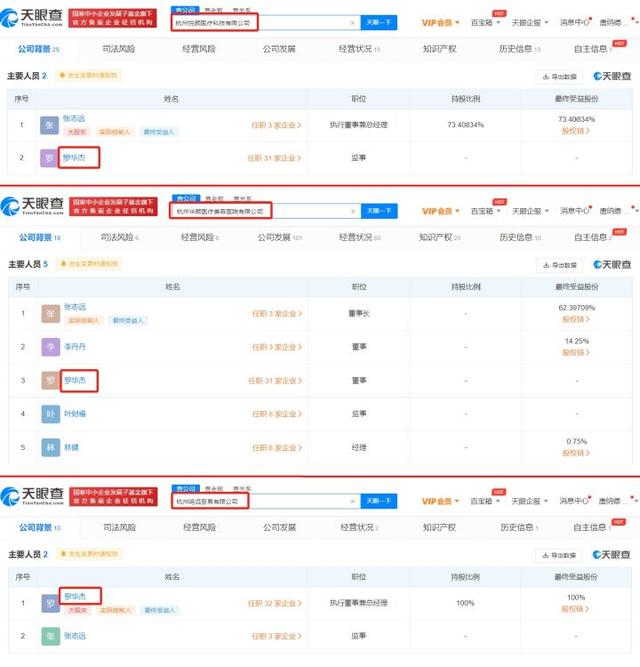
Task: Click the 导出数据 export button in the top screenshot
Action: tap(560, 77)
